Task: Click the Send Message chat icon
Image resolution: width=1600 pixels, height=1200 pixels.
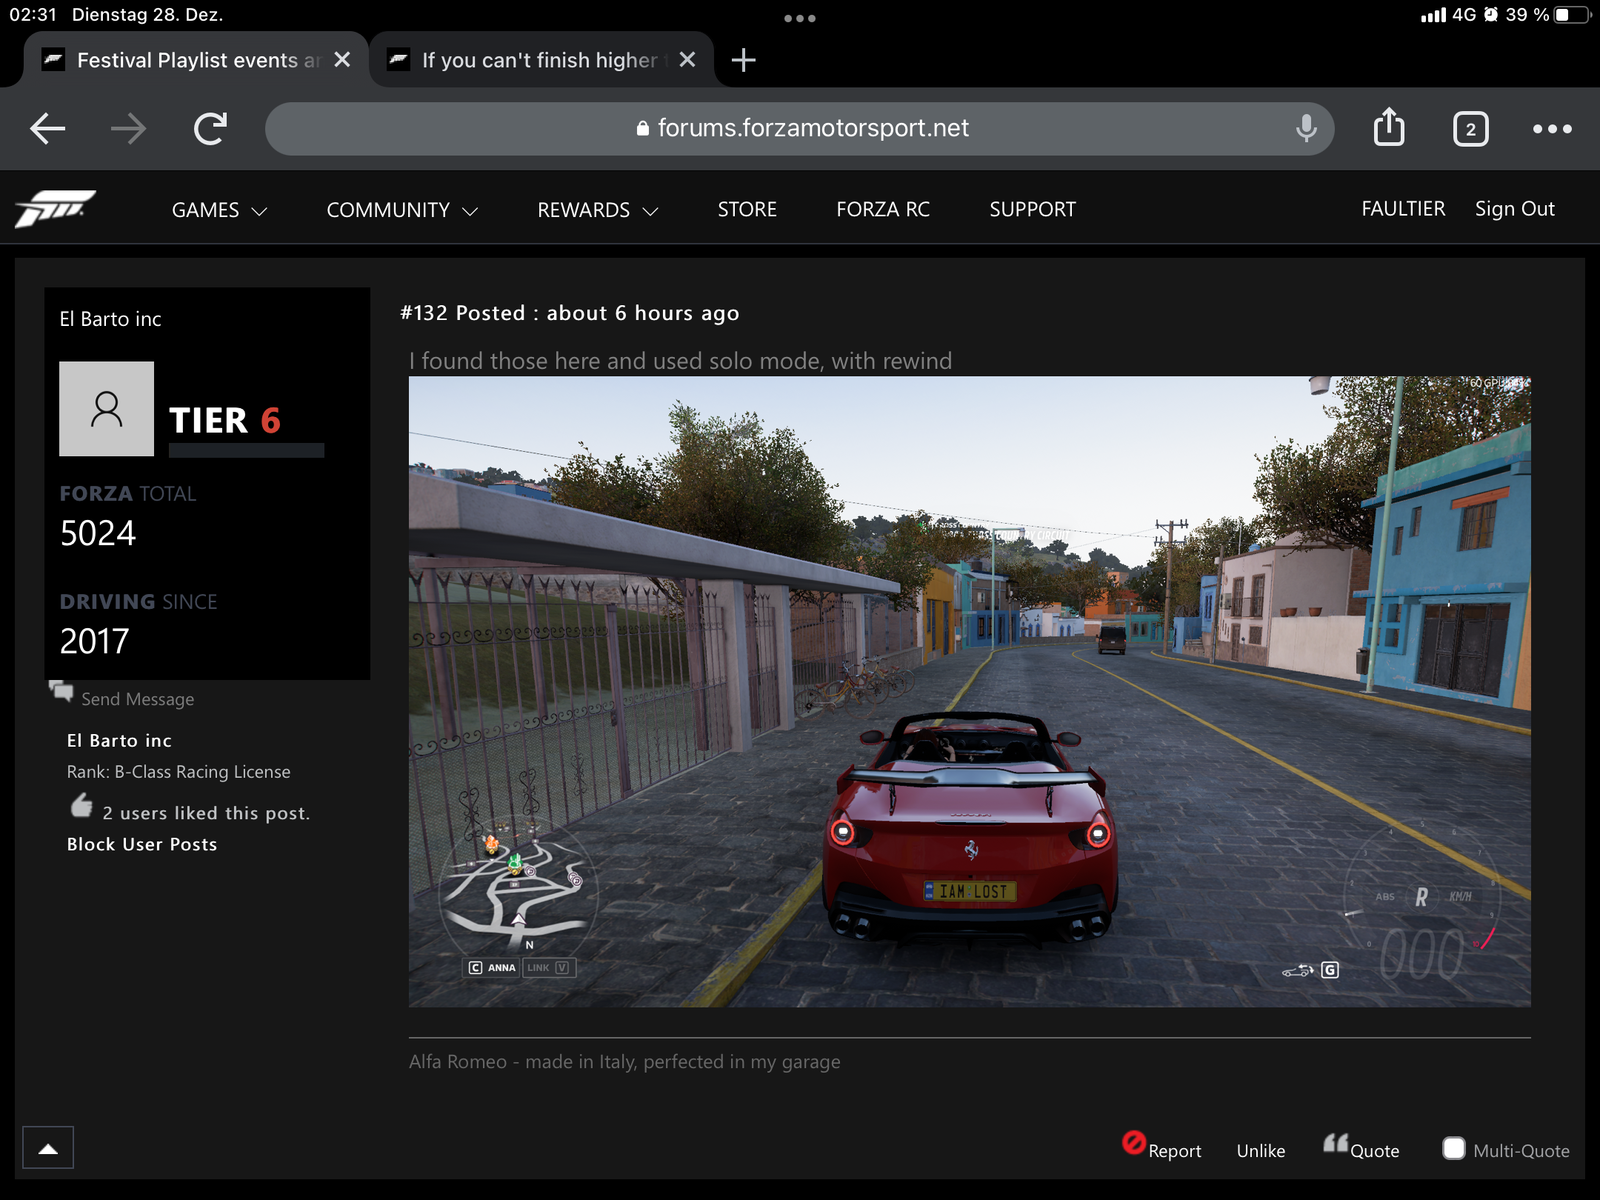Action: click(x=61, y=691)
